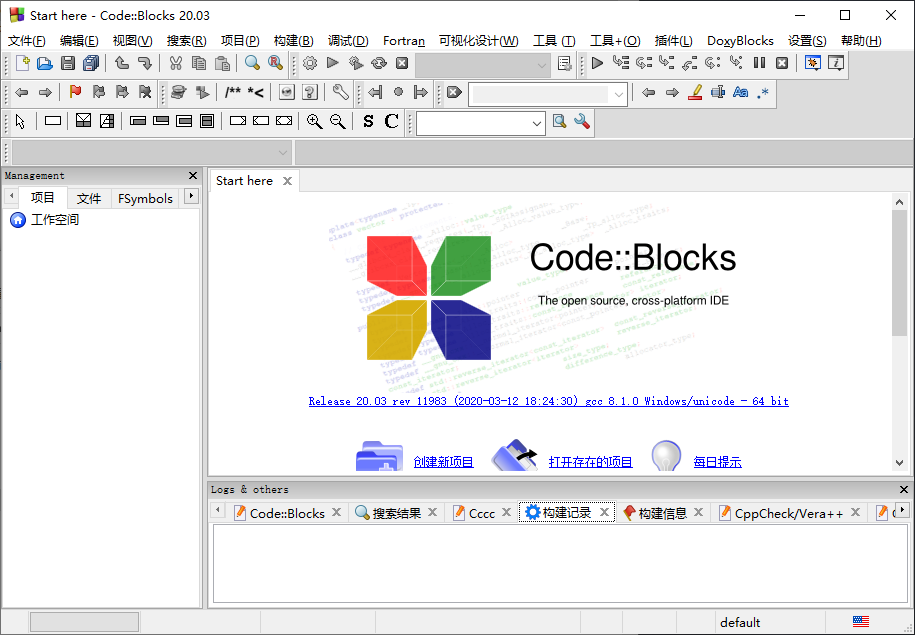Click the Toggle bookmark red flag icon
This screenshot has height=635, width=915.
(75, 92)
